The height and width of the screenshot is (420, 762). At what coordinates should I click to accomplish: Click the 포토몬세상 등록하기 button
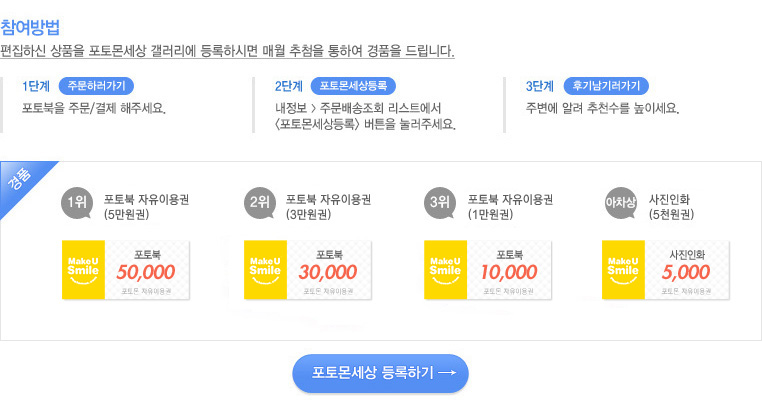click(x=381, y=373)
